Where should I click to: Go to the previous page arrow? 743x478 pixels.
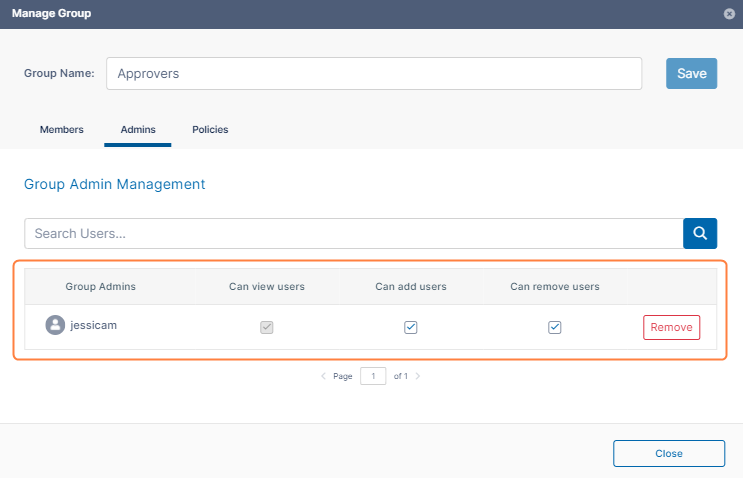[x=323, y=376]
